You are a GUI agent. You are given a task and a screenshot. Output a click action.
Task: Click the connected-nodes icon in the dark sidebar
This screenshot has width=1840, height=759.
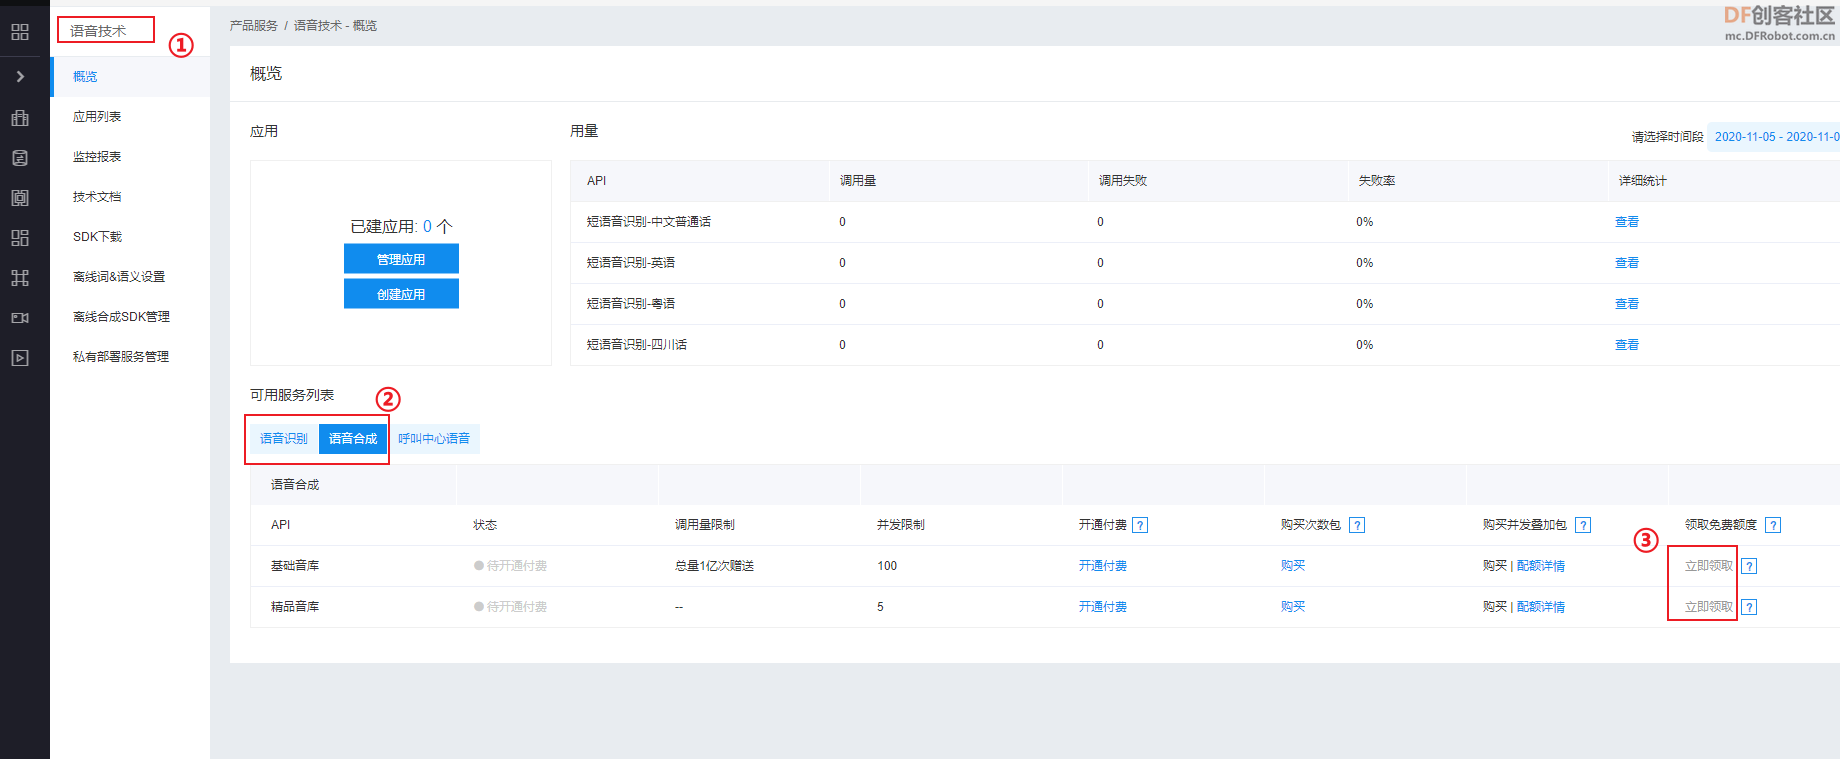tap(20, 278)
